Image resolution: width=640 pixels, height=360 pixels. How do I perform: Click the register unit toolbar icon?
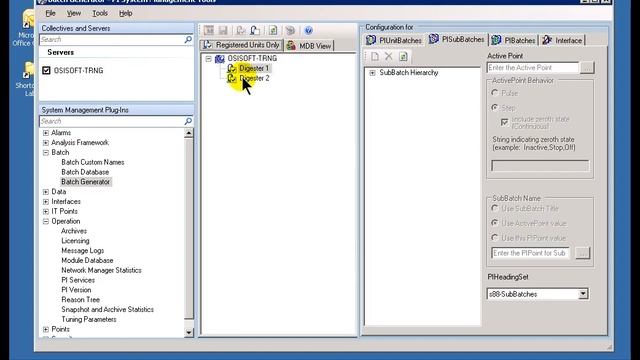point(241,30)
